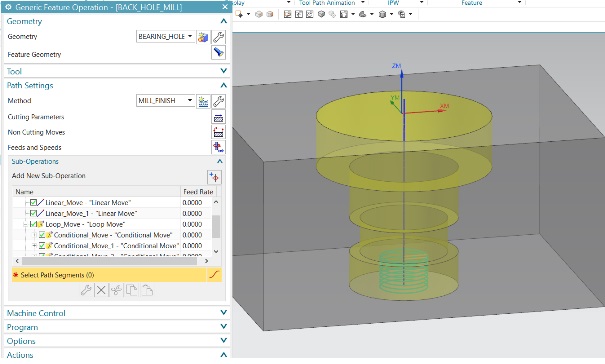Collapse the Path Settings section
605x364 pixels.
pos(223,85)
